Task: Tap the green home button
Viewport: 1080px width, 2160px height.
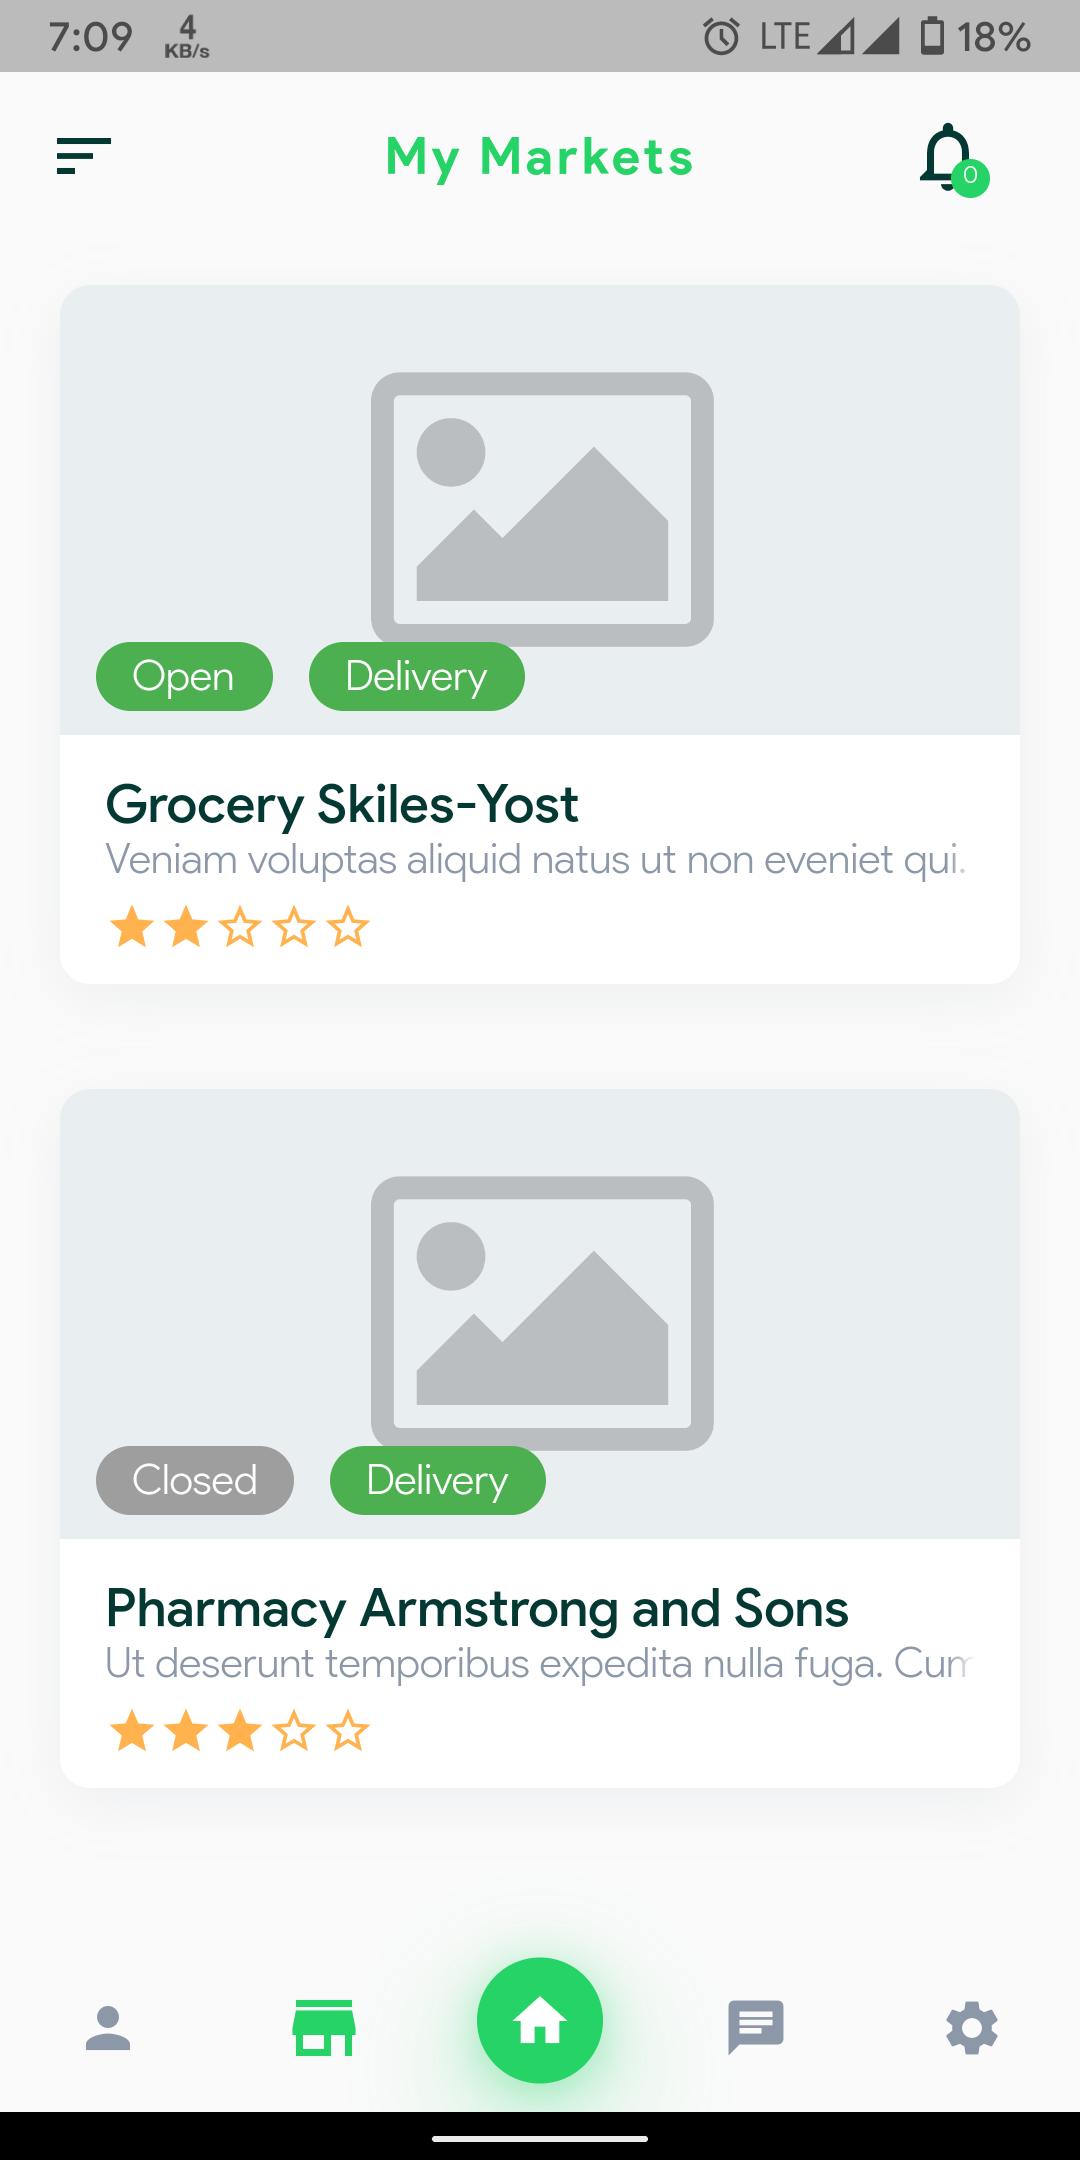Action: tap(540, 2020)
